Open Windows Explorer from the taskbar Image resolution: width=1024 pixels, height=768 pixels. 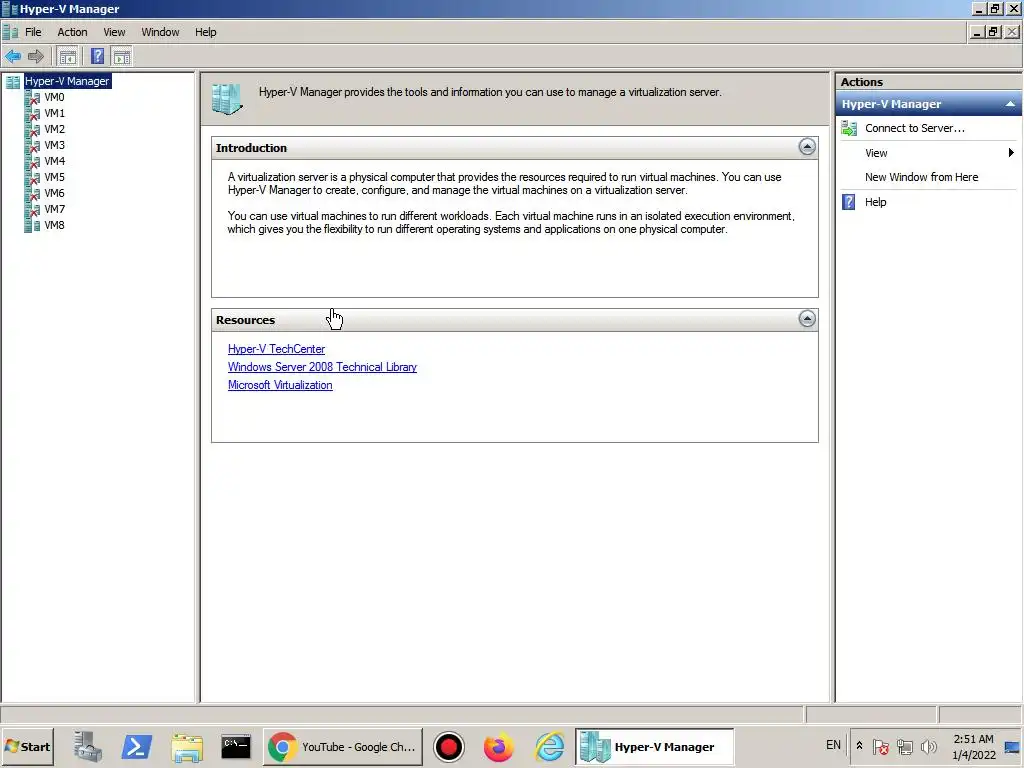[187, 747]
